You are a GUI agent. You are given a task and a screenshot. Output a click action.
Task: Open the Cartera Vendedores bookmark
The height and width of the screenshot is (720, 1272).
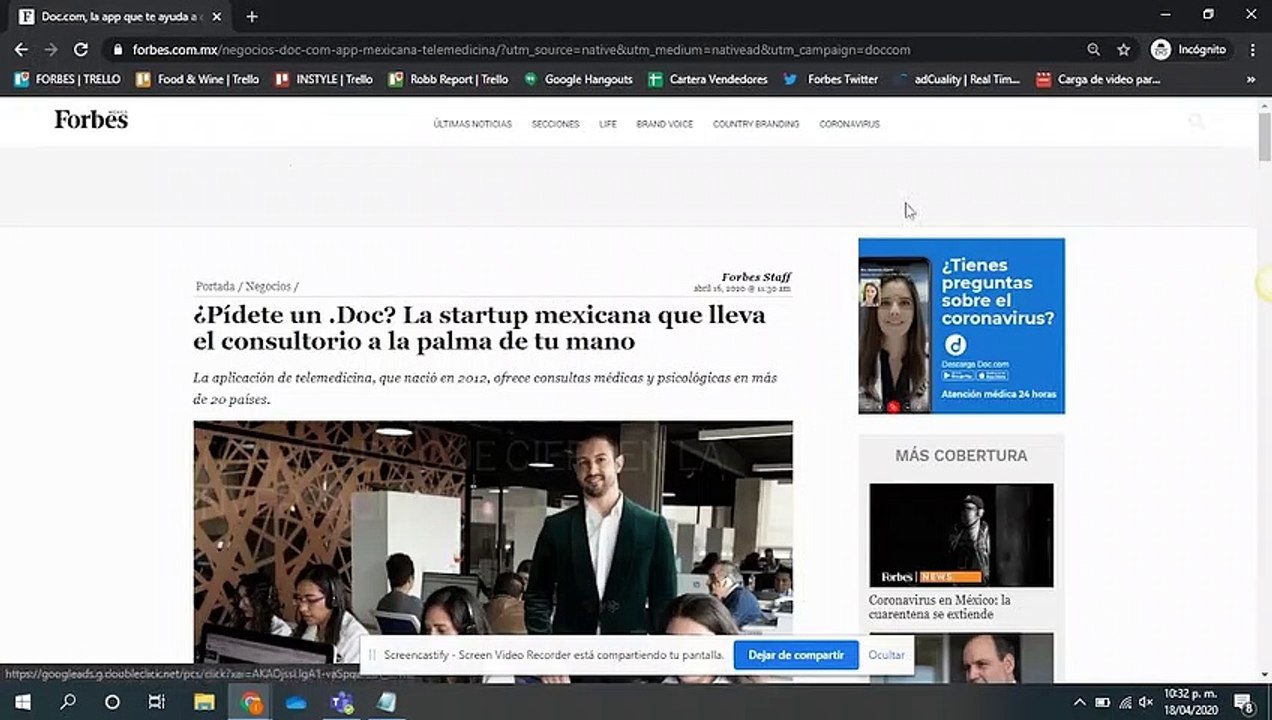(x=708, y=79)
